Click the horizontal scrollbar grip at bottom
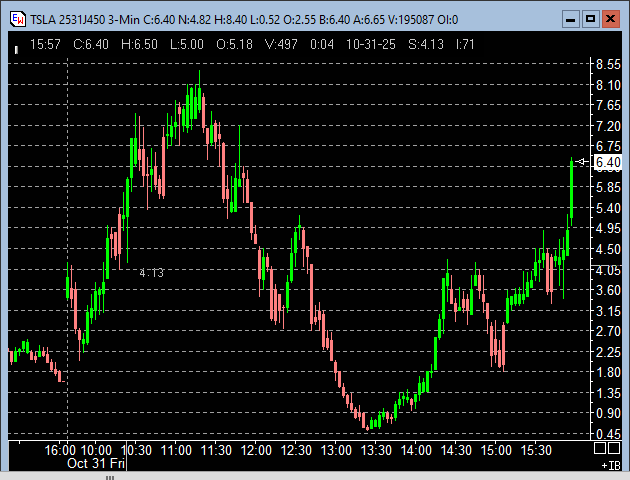The width and height of the screenshot is (630, 480). click(111, 477)
